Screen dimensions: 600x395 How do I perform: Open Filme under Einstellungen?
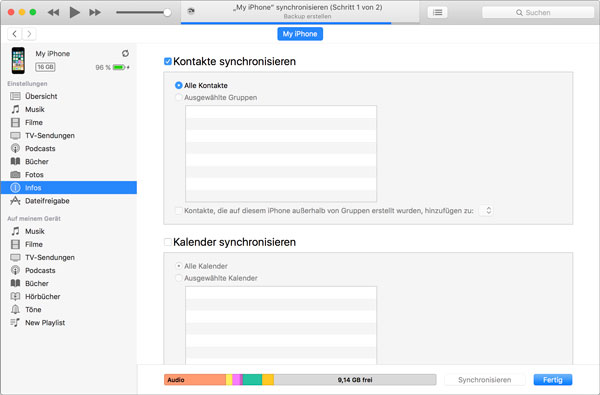click(68, 122)
